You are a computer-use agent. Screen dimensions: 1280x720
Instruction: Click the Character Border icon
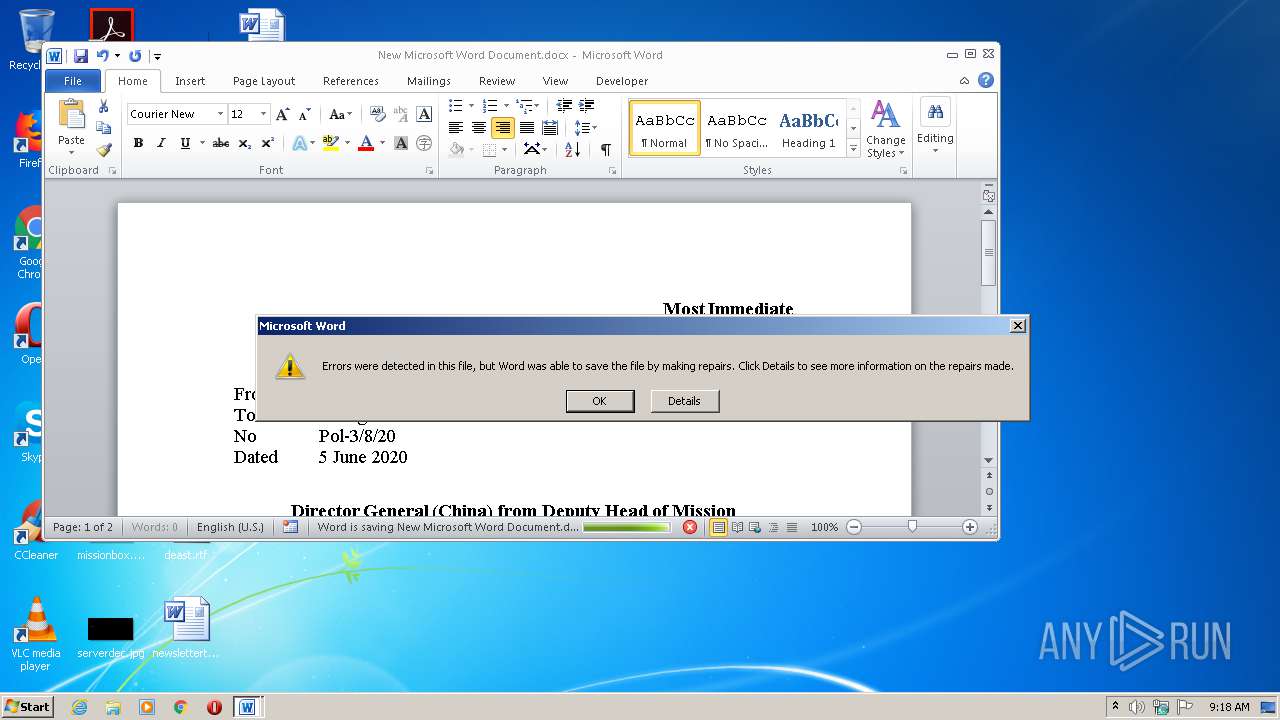pyautogui.click(x=424, y=114)
